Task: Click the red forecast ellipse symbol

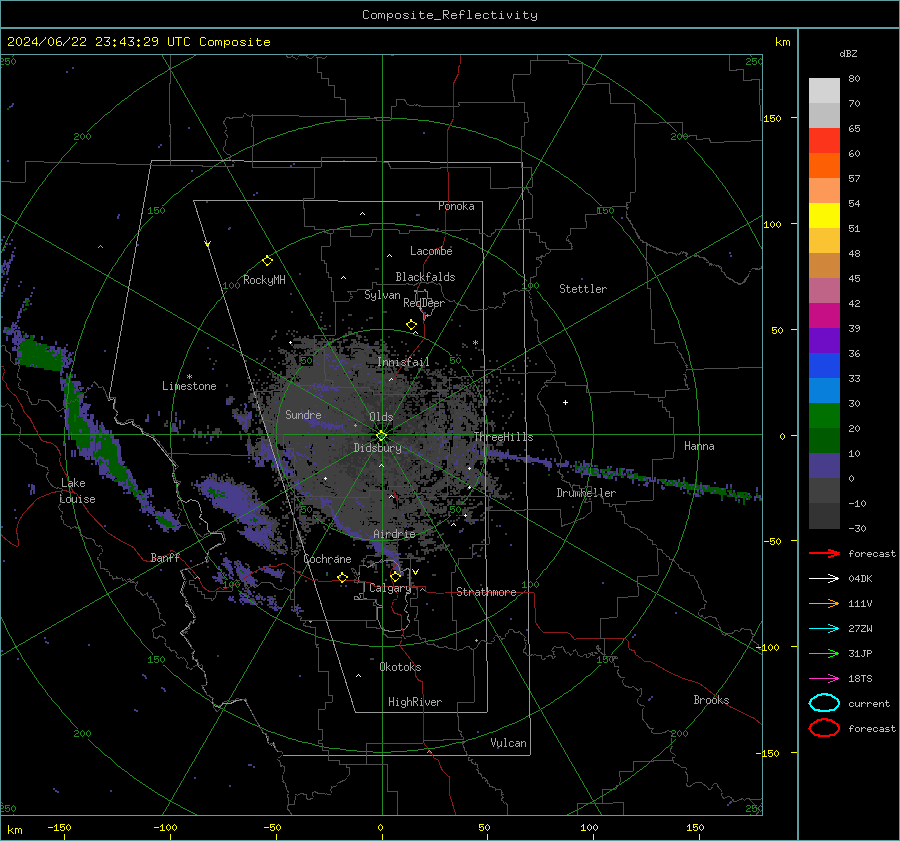Action: click(824, 728)
